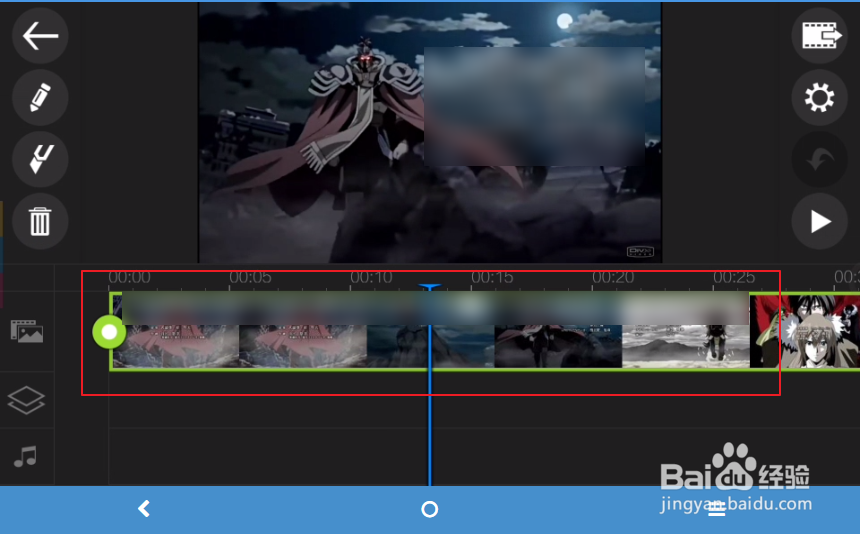Delete clip with trash can icon

40,221
